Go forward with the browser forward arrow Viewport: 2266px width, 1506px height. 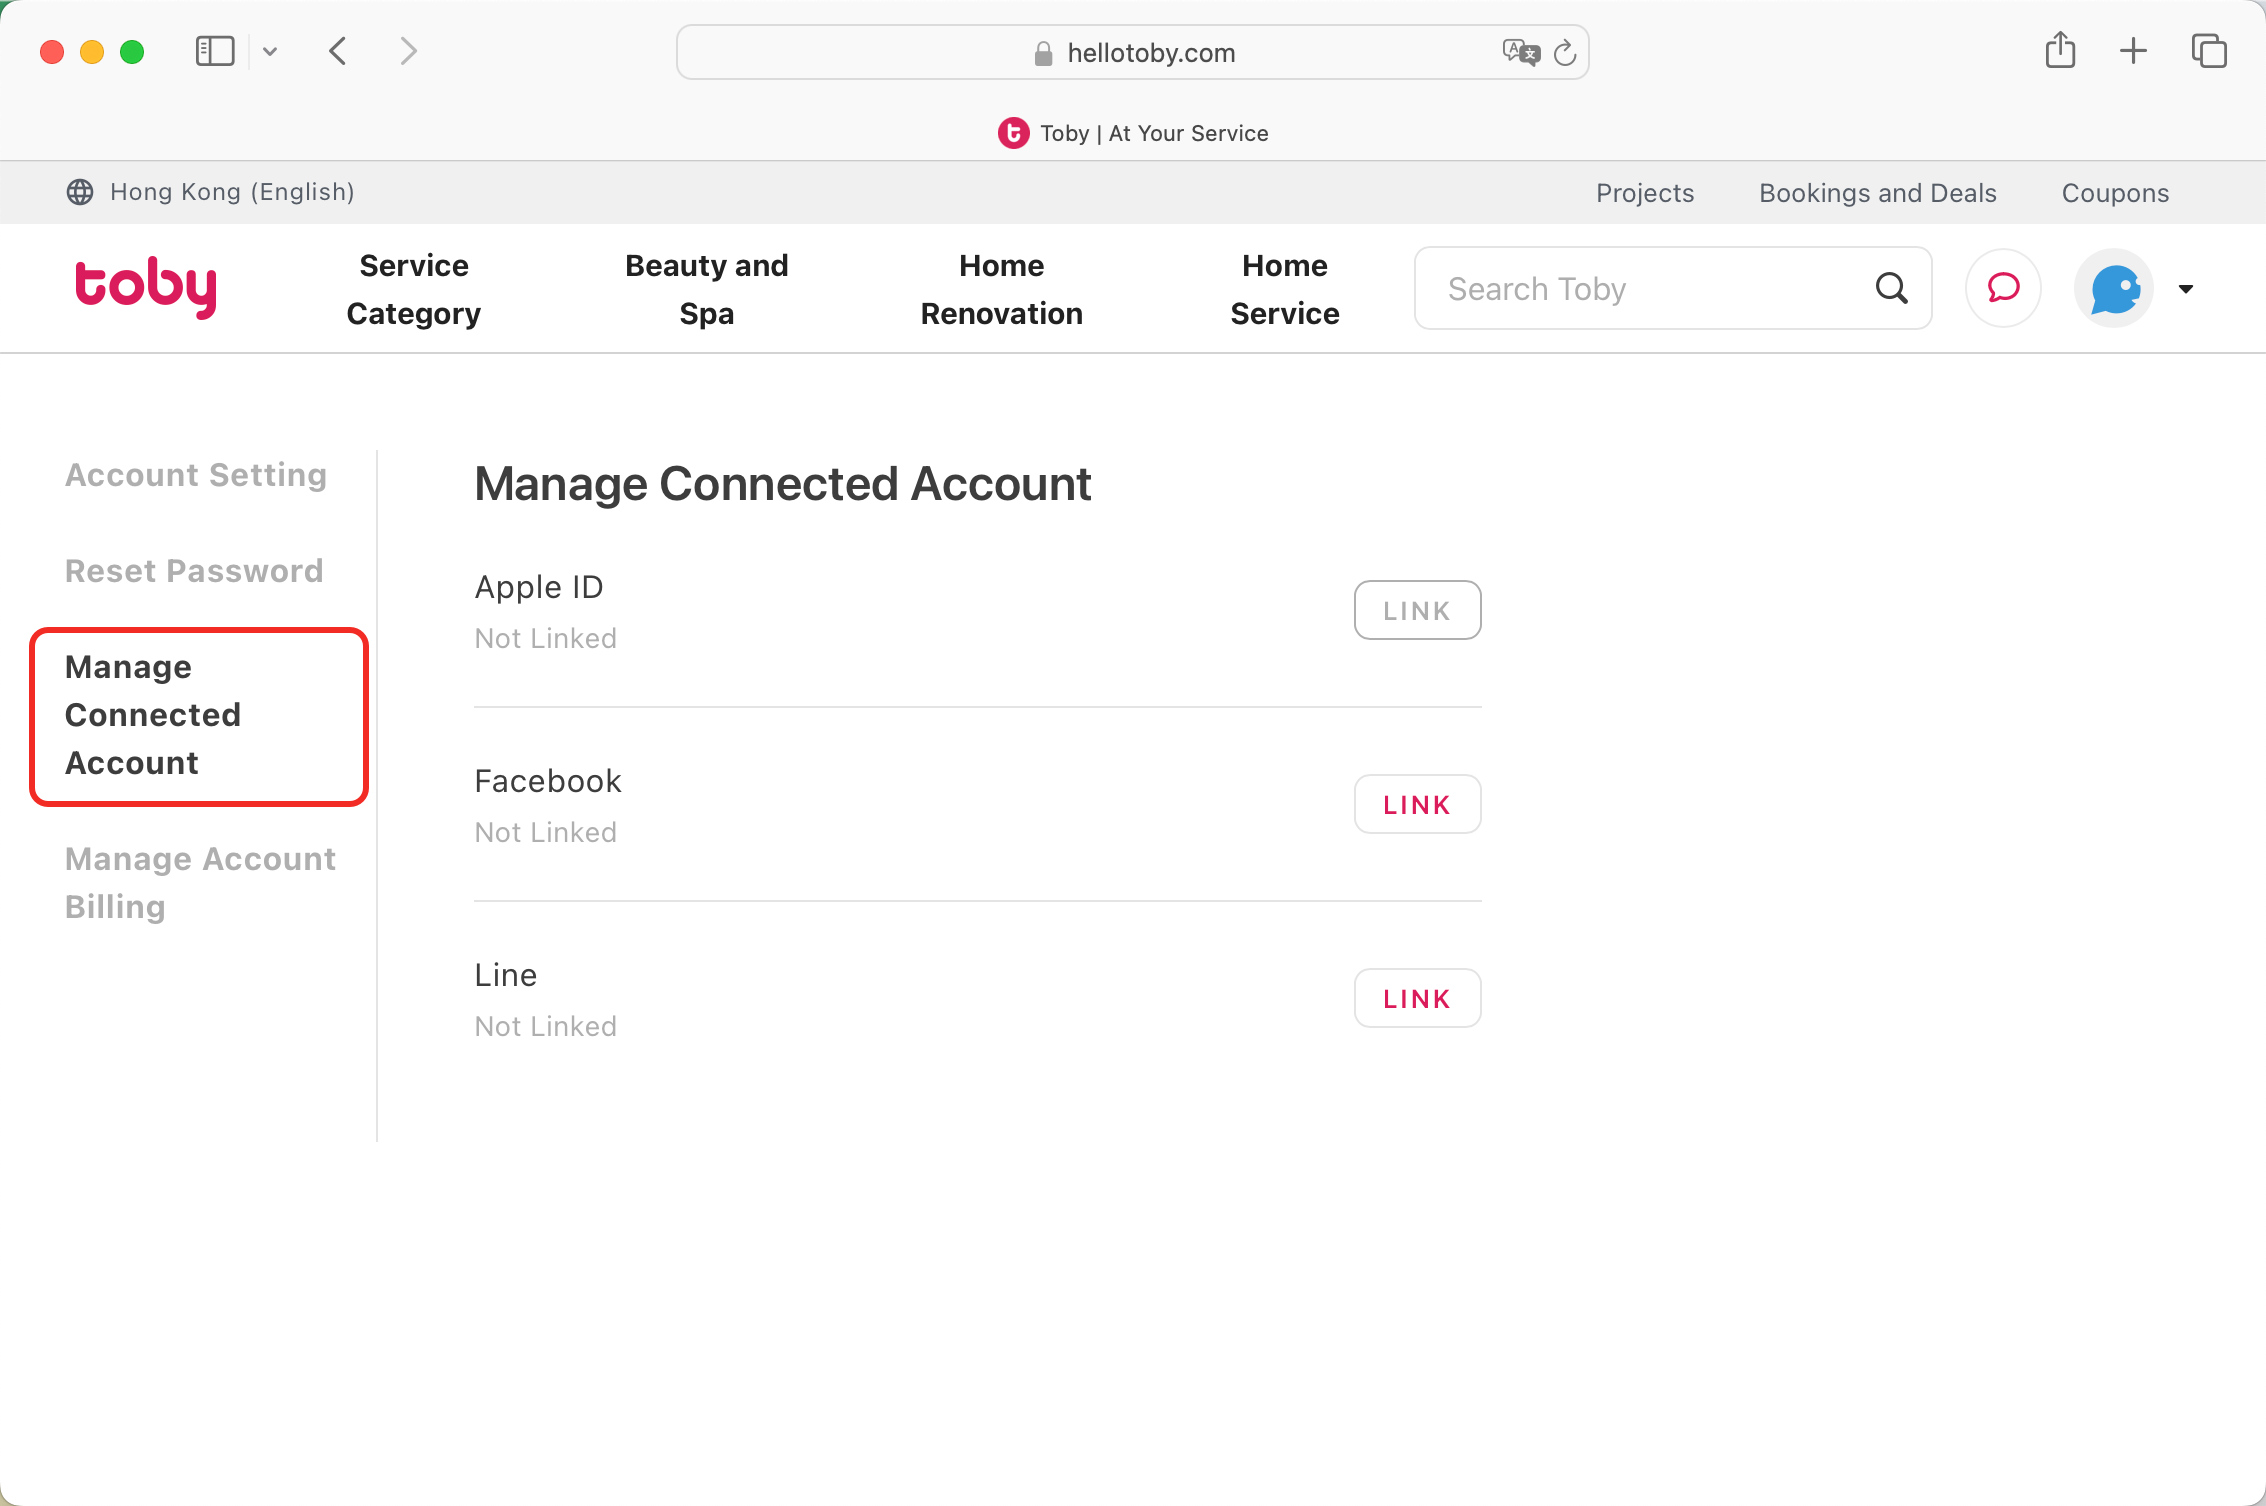tap(408, 51)
